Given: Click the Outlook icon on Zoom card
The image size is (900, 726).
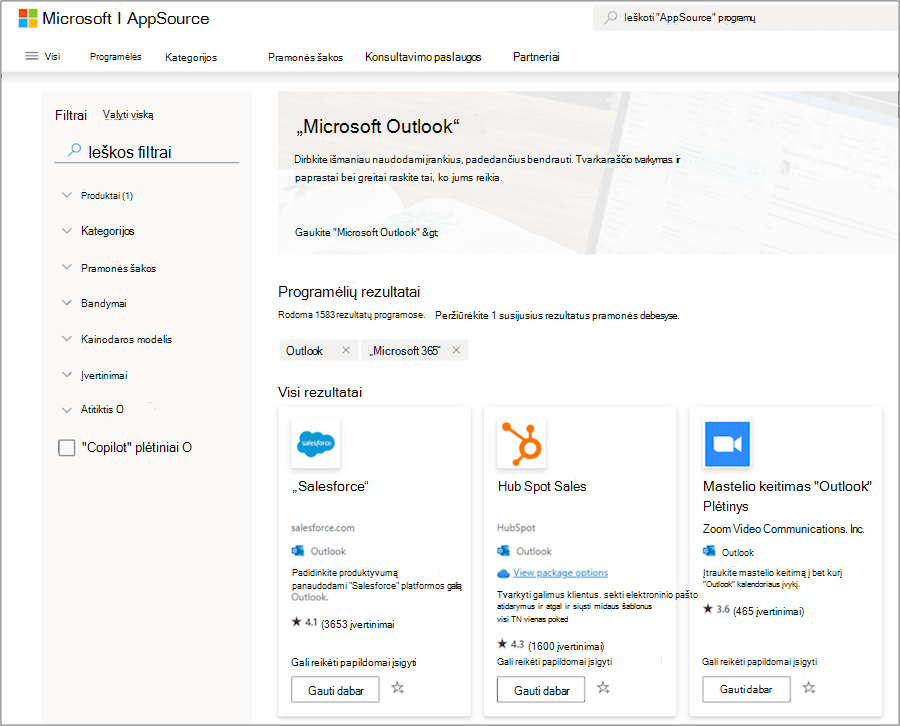Looking at the screenshot, I should coord(709,551).
